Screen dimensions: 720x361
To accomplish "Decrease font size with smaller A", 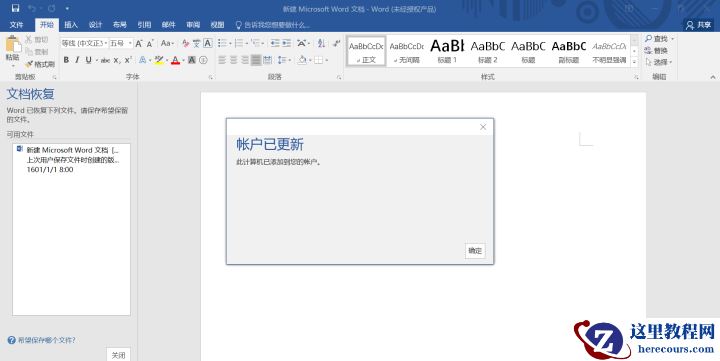I will coord(150,43).
